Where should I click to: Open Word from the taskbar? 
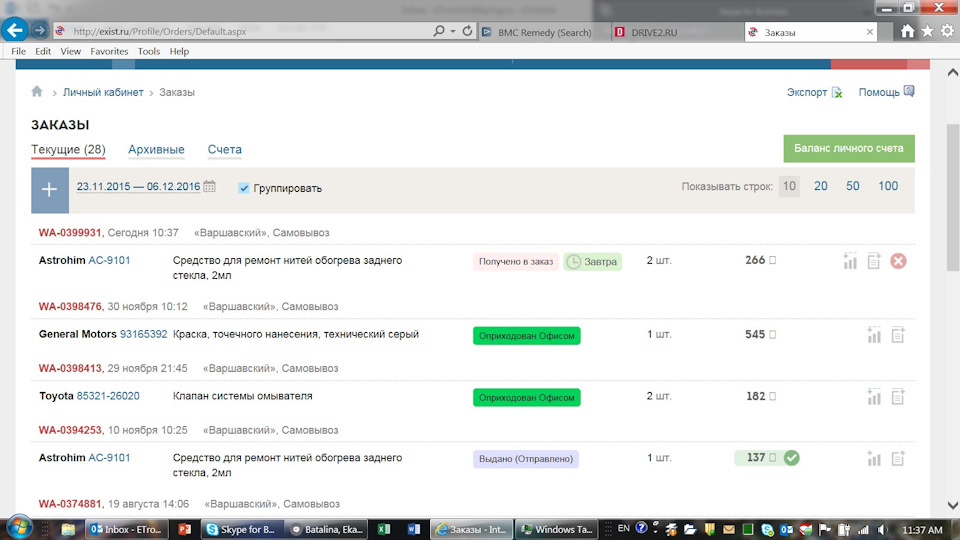click(x=413, y=530)
